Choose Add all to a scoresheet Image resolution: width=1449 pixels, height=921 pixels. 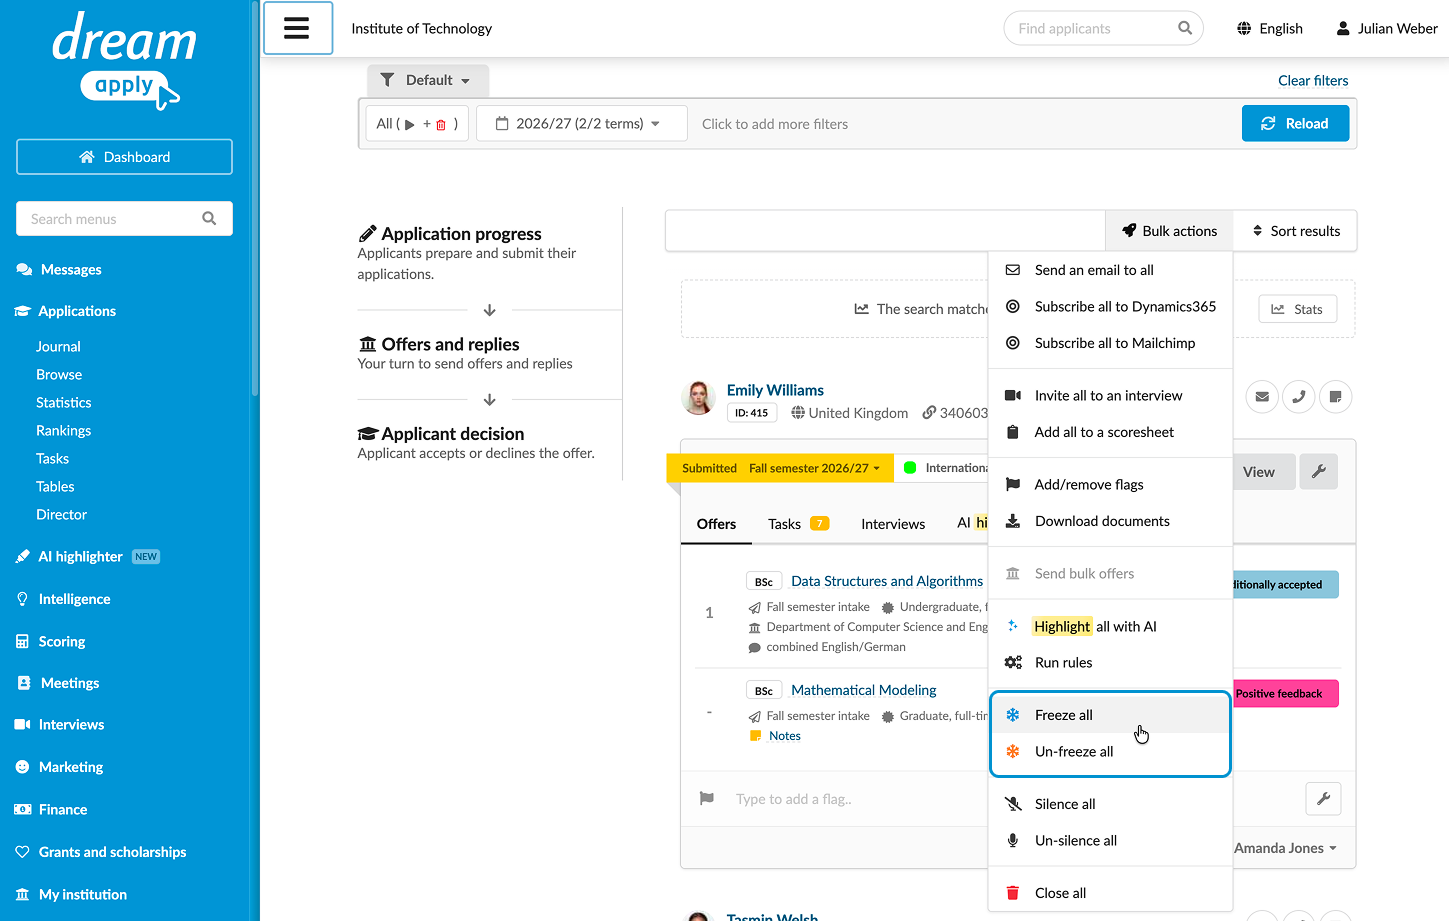[x=1110, y=432]
